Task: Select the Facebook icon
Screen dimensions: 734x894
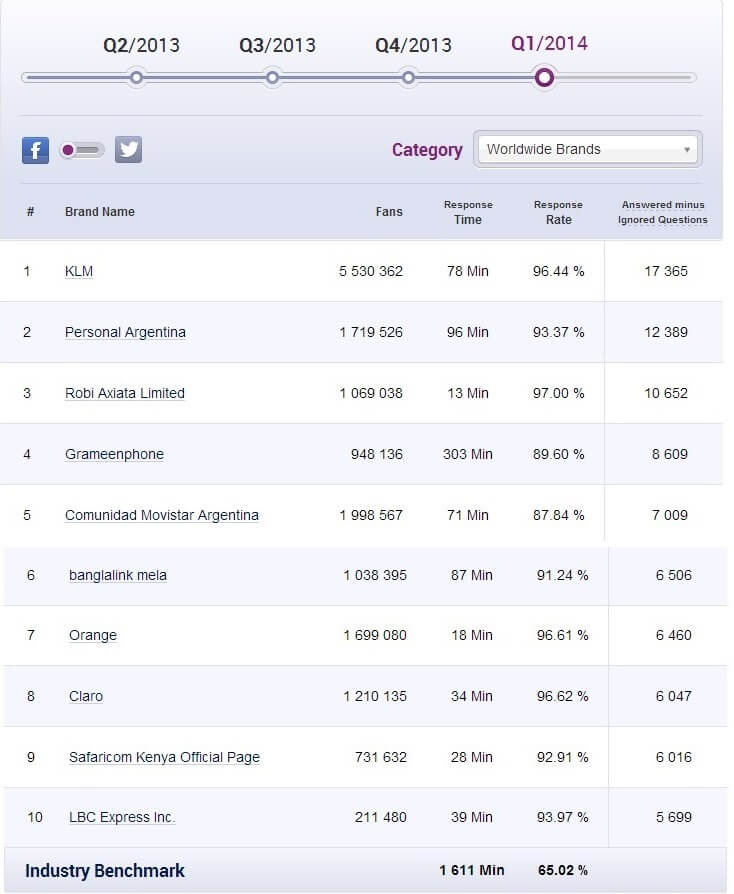Action: pyautogui.click(x=35, y=151)
